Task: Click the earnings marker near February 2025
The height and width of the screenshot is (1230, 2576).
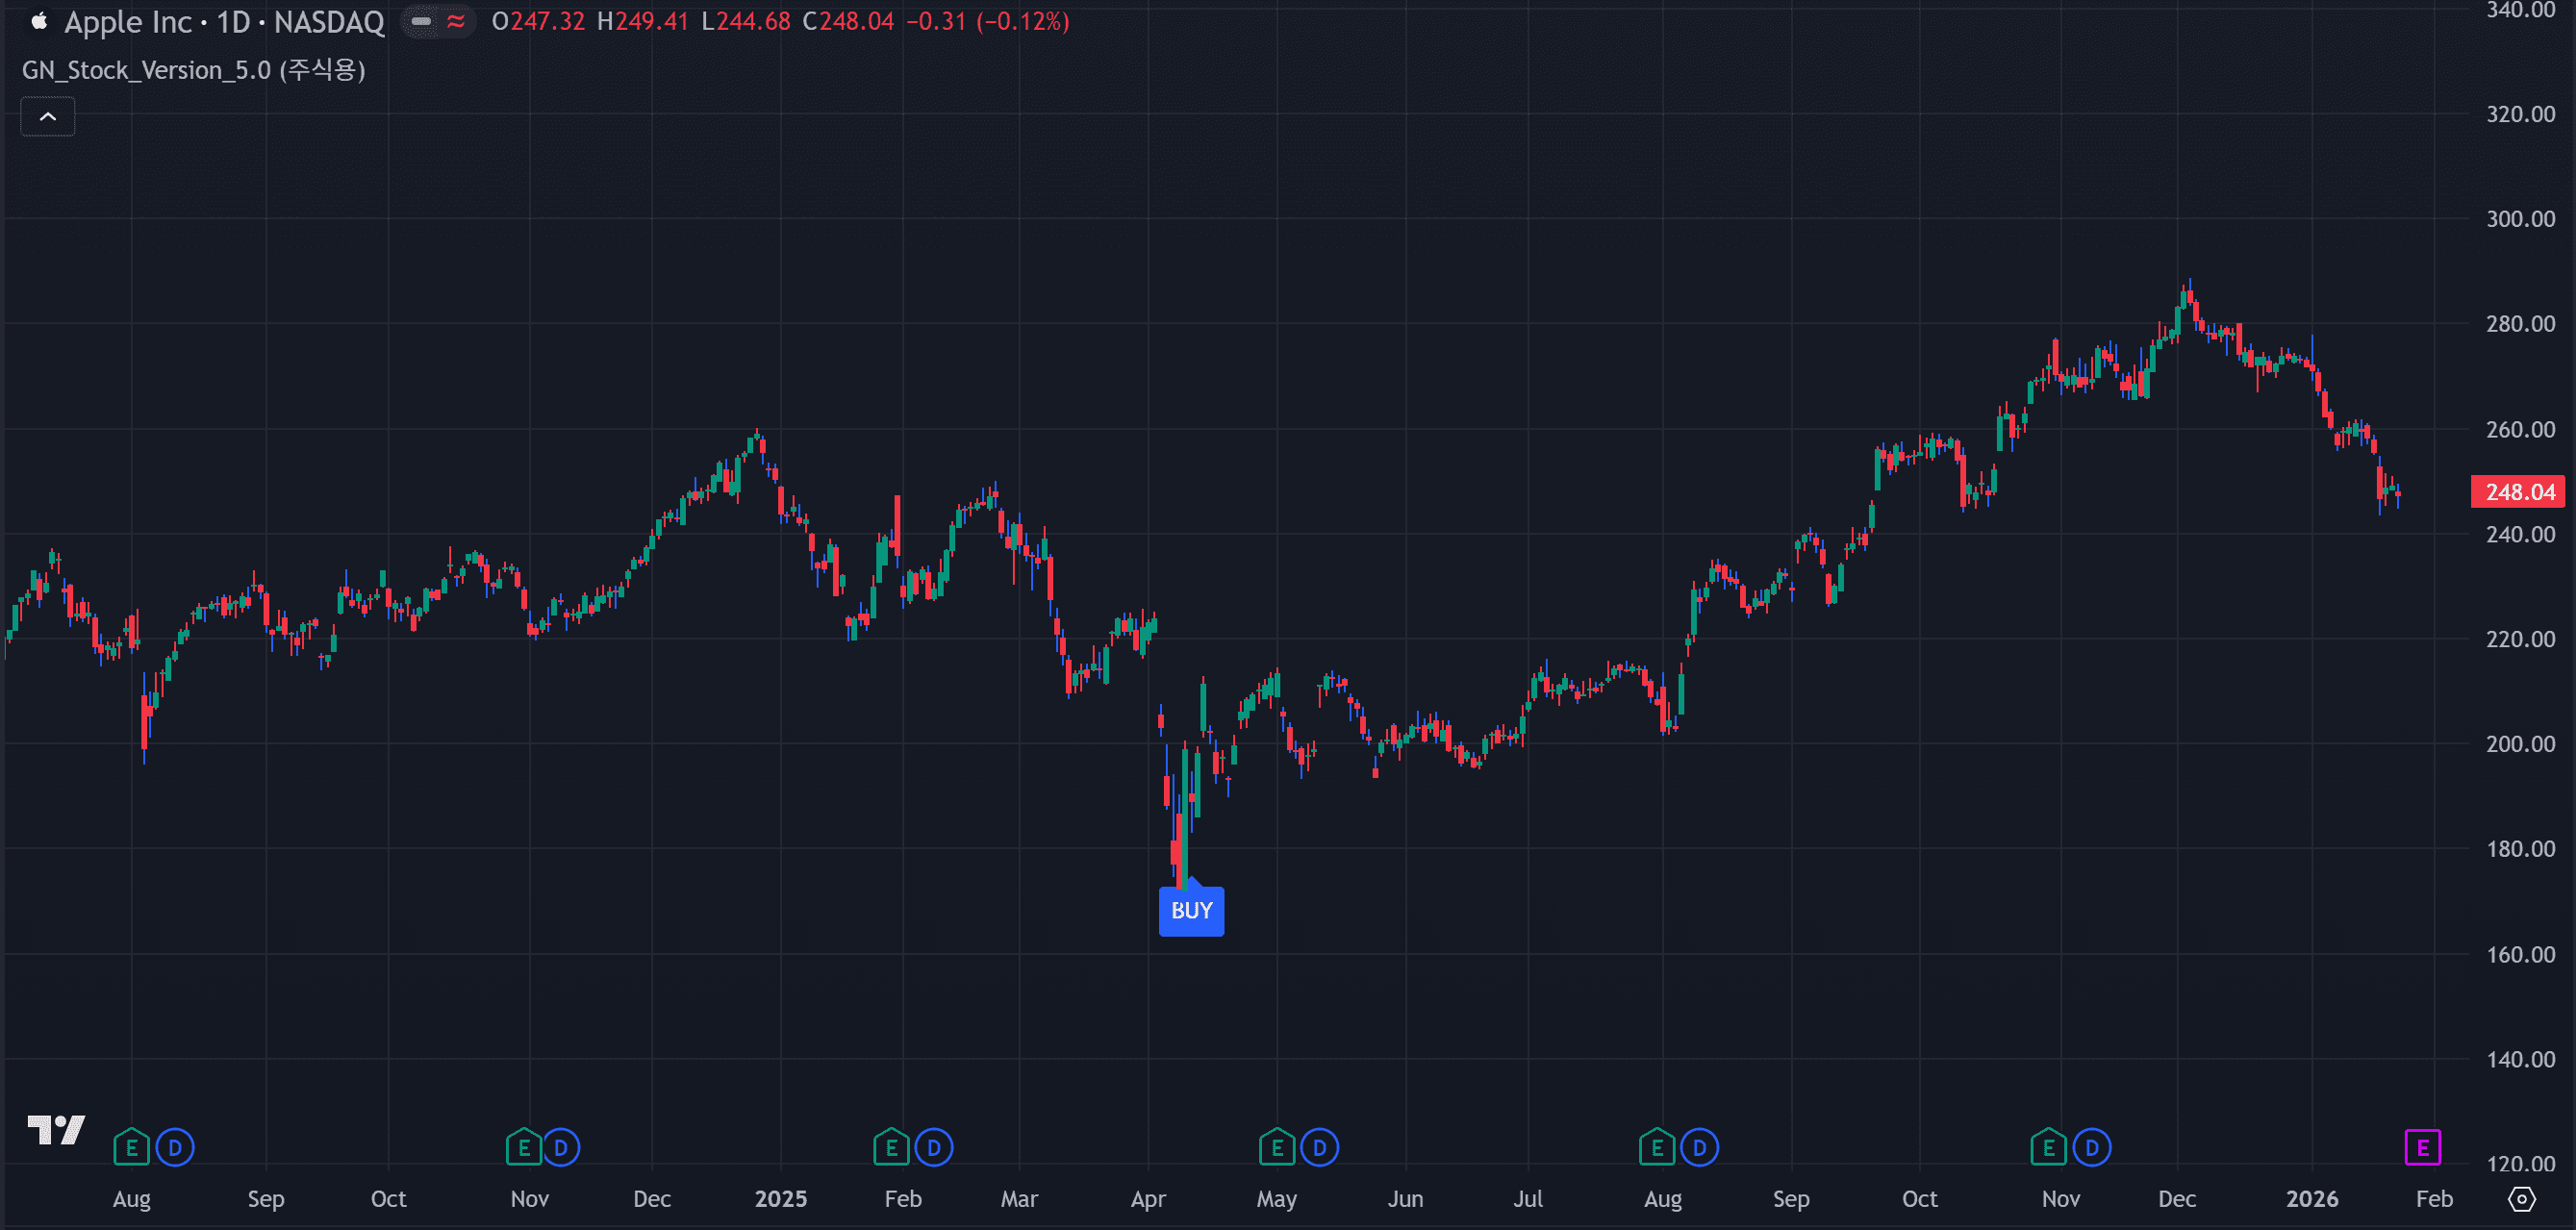Action: pyautogui.click(x=891, y=1147)
